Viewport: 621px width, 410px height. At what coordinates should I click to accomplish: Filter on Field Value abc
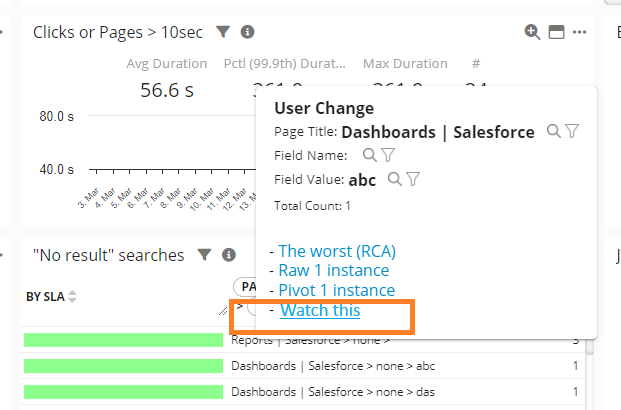[413, 179]
